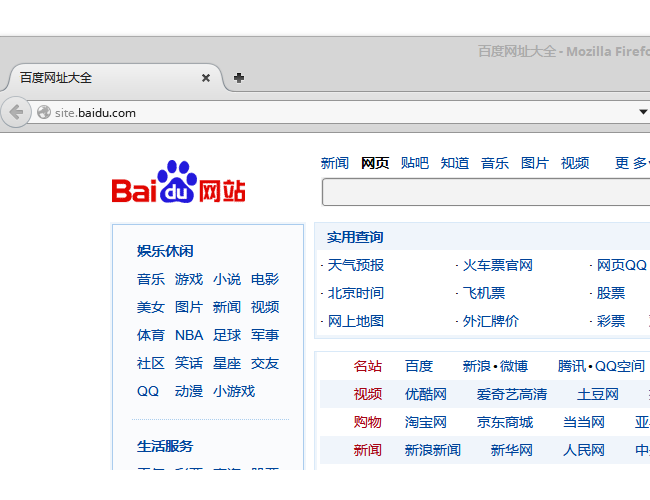Open the 体育 category link

(x=151, y=335)
